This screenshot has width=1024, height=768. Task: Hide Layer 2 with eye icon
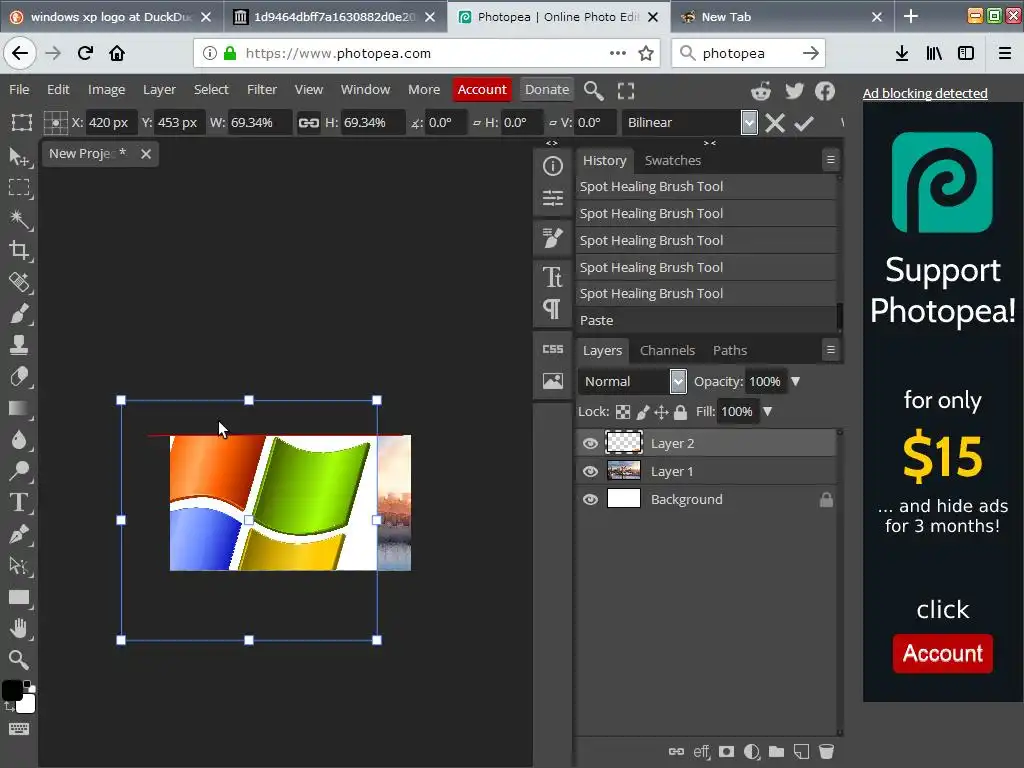click(590, 443)
